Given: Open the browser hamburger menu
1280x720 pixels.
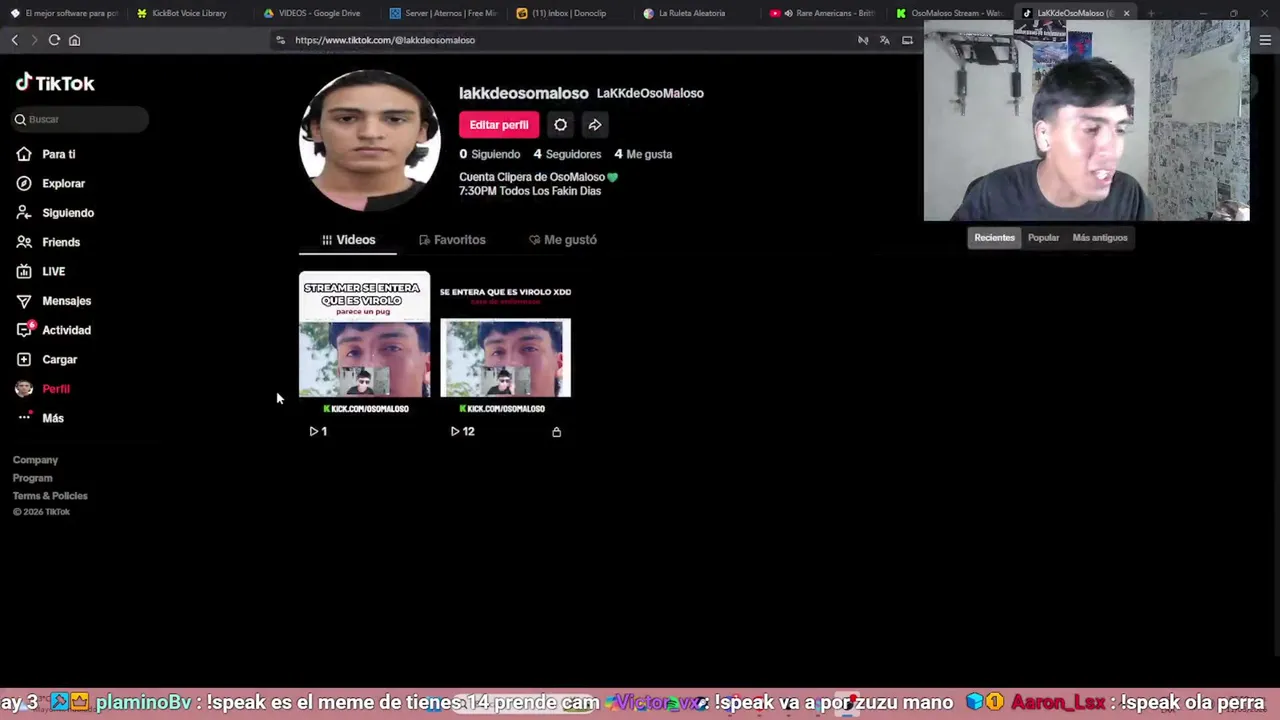Looking at the screenshot, I should 1265,40.
